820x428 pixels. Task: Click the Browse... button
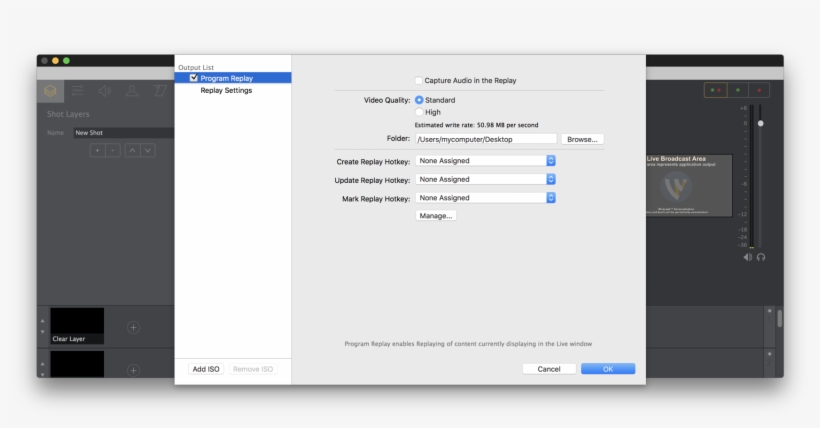pos(582,139)
